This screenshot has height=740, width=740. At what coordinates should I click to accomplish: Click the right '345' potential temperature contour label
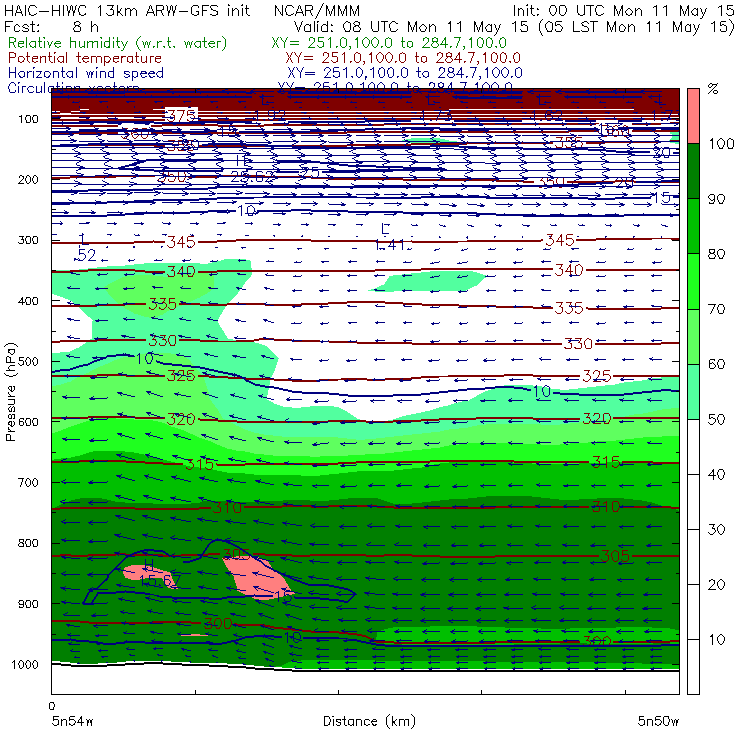pyautogui.click(x=560, y=240)
